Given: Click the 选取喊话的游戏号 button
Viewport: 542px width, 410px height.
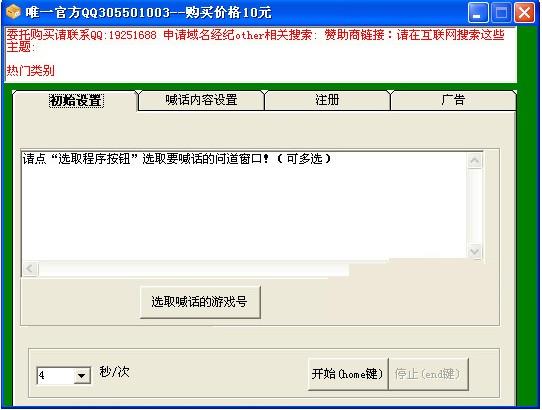Looking at the screenshot, I should 200,302.
